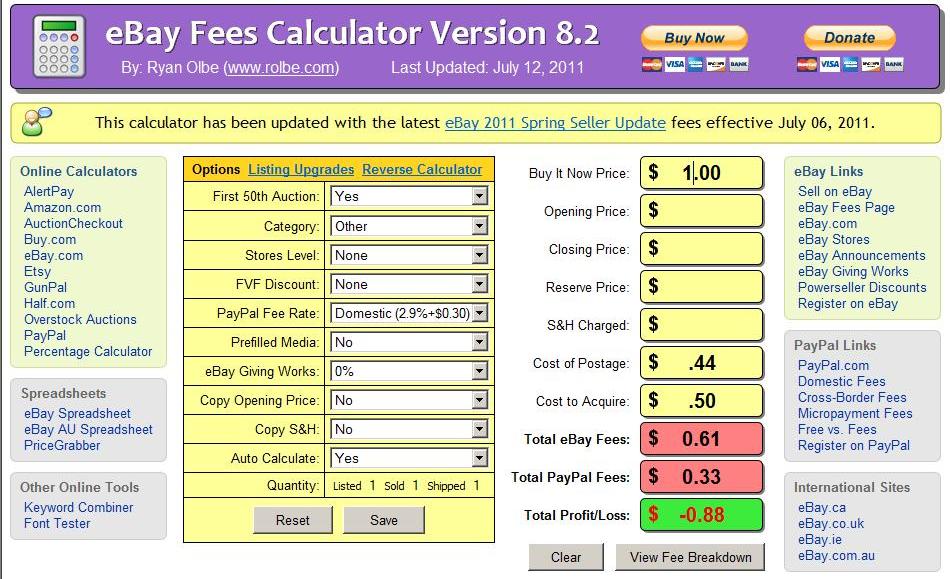Open the Percentage Calculator link
Screen dimensions: 950x579
pyautogui.click(x=88, y=351)
